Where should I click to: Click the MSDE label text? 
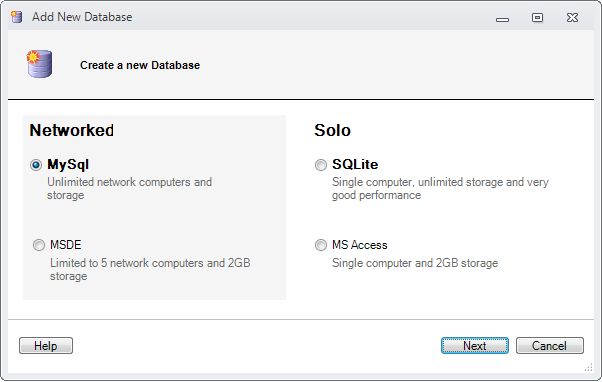pyautogui.click(x=66, y=245)
